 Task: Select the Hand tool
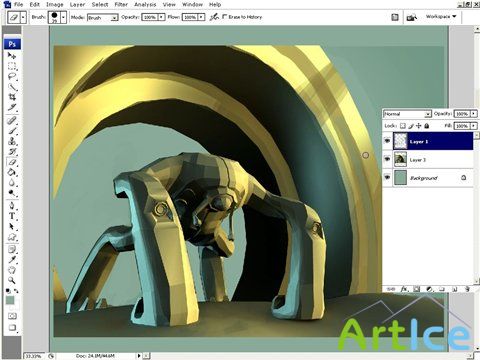pos(12,270)
